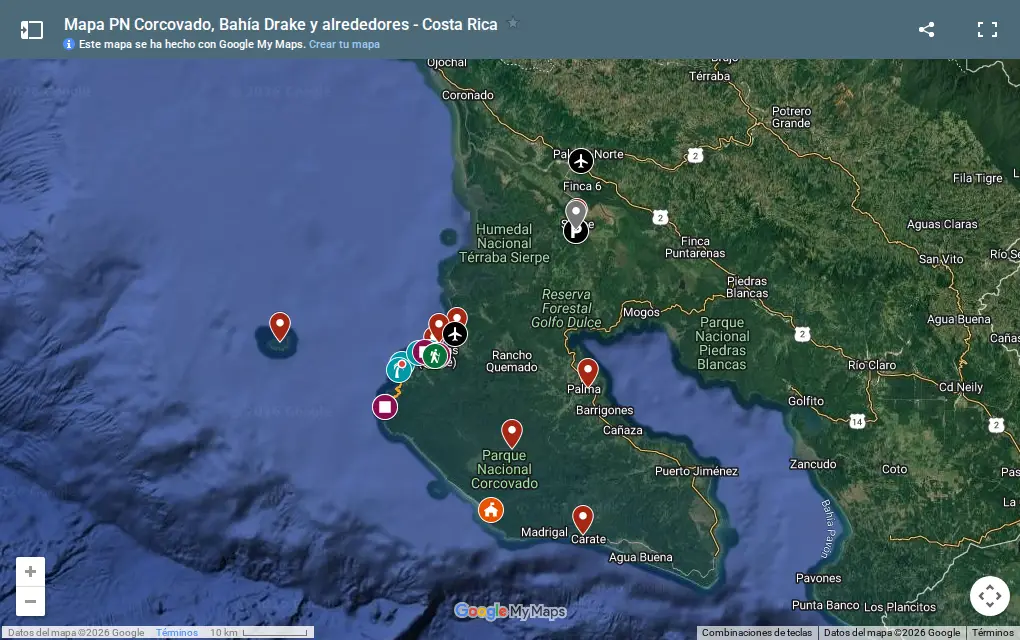
Task: Click the 'Cañaza' map label
Action: pyautogui.click(x=623, y=430)
